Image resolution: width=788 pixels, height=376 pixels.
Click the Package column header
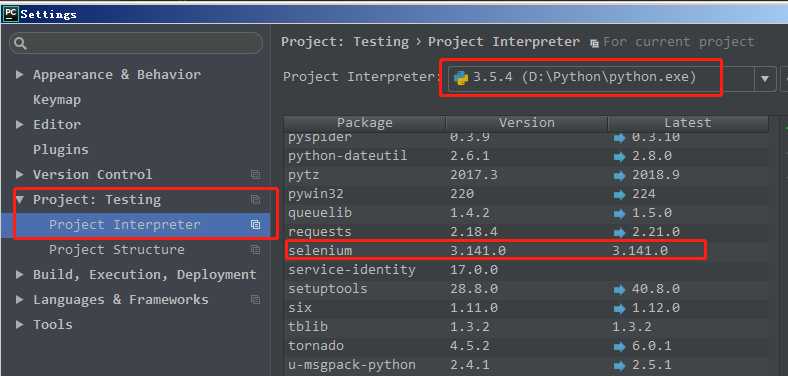[x=365, y=123]
